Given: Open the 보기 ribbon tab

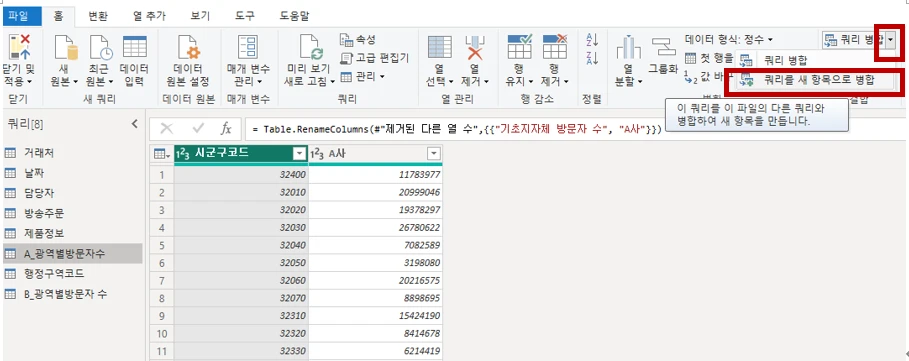Looking at the screenshot, I should 200,16.
